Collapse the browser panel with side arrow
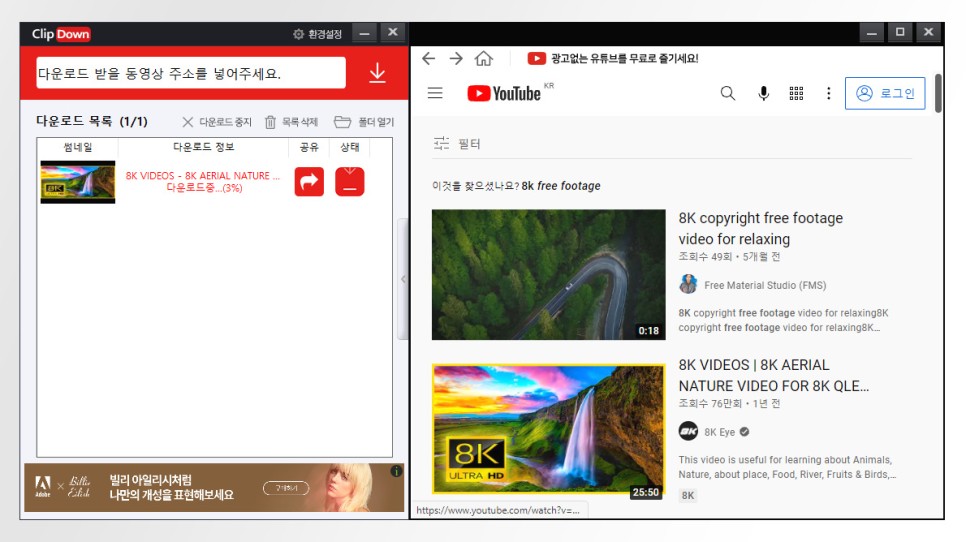 404,279
